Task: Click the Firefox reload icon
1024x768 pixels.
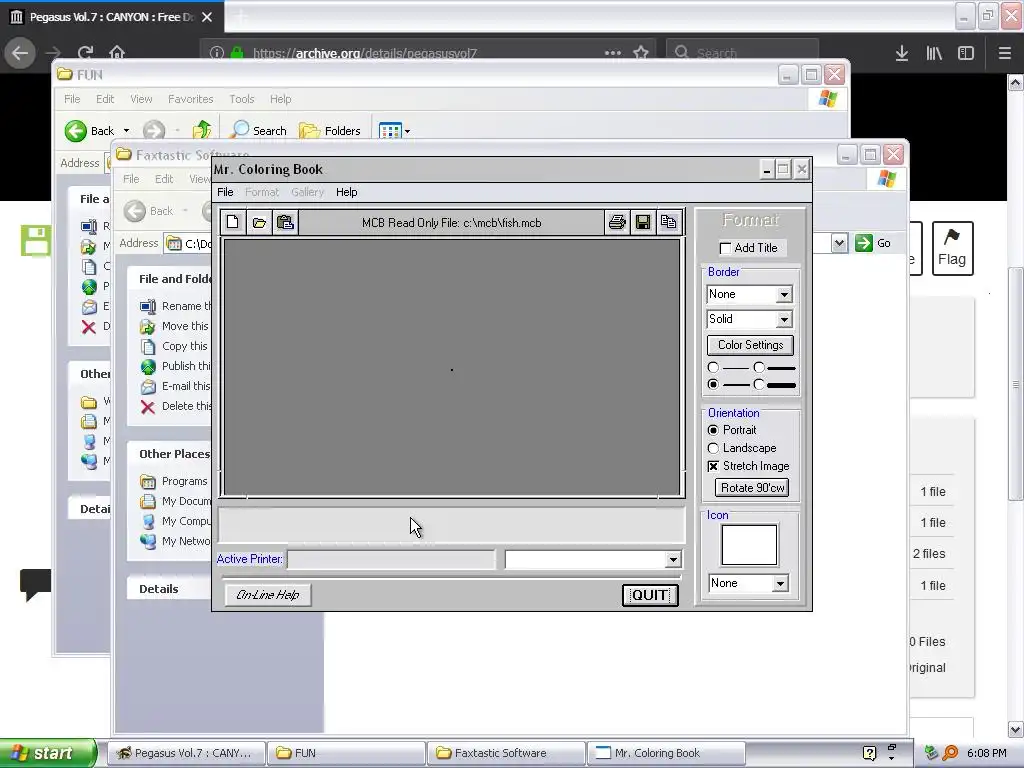Action: (x=85, y=52)
